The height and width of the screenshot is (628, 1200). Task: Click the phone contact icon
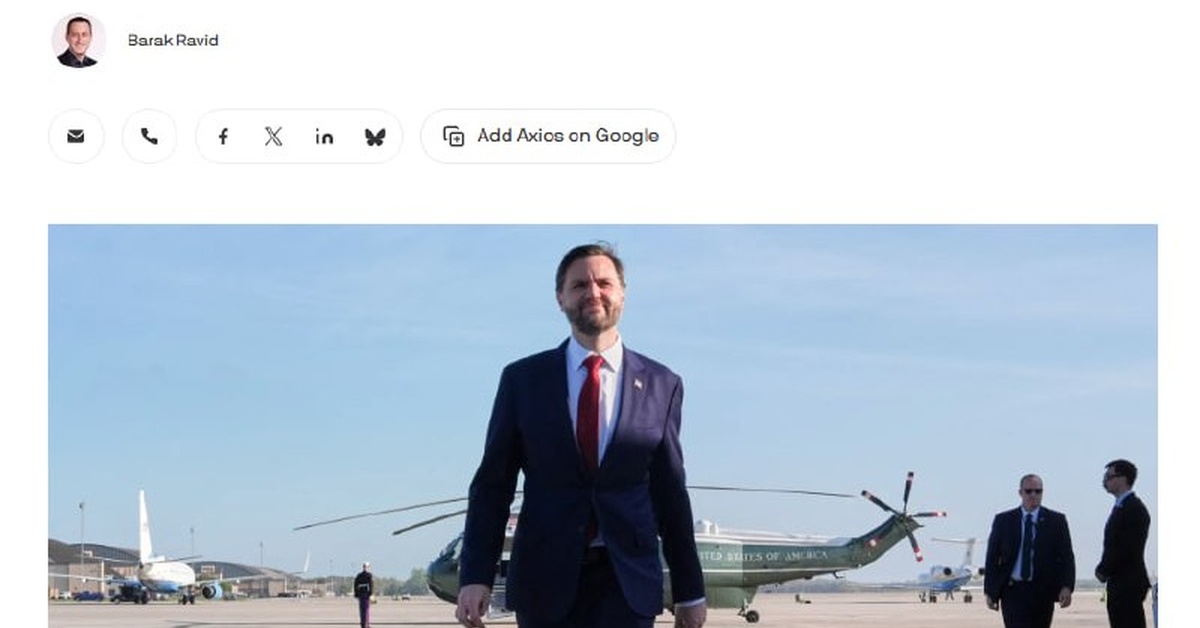coord(149,136)
